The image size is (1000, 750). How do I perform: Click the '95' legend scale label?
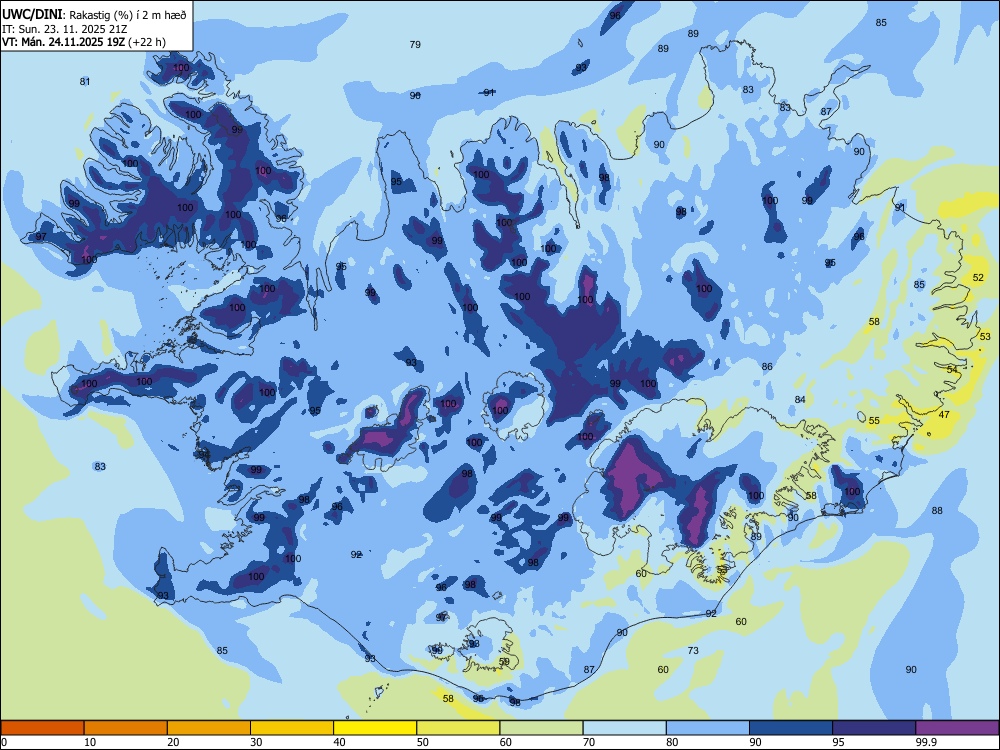click(839, 742)
